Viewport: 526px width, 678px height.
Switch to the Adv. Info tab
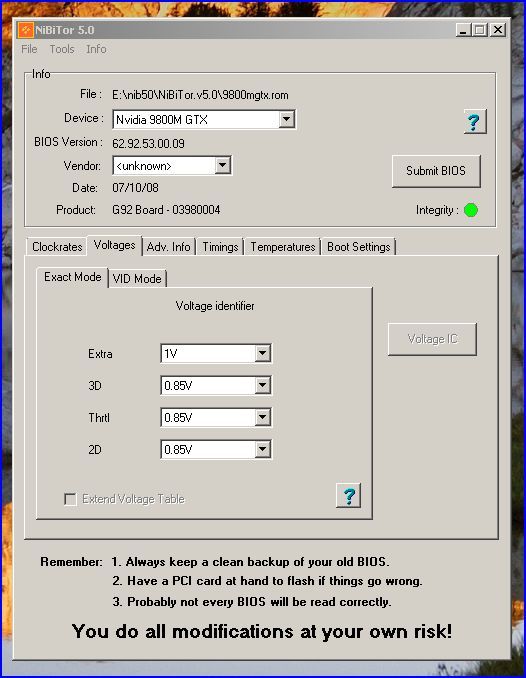pyautogui.click(x=168, y=247)
